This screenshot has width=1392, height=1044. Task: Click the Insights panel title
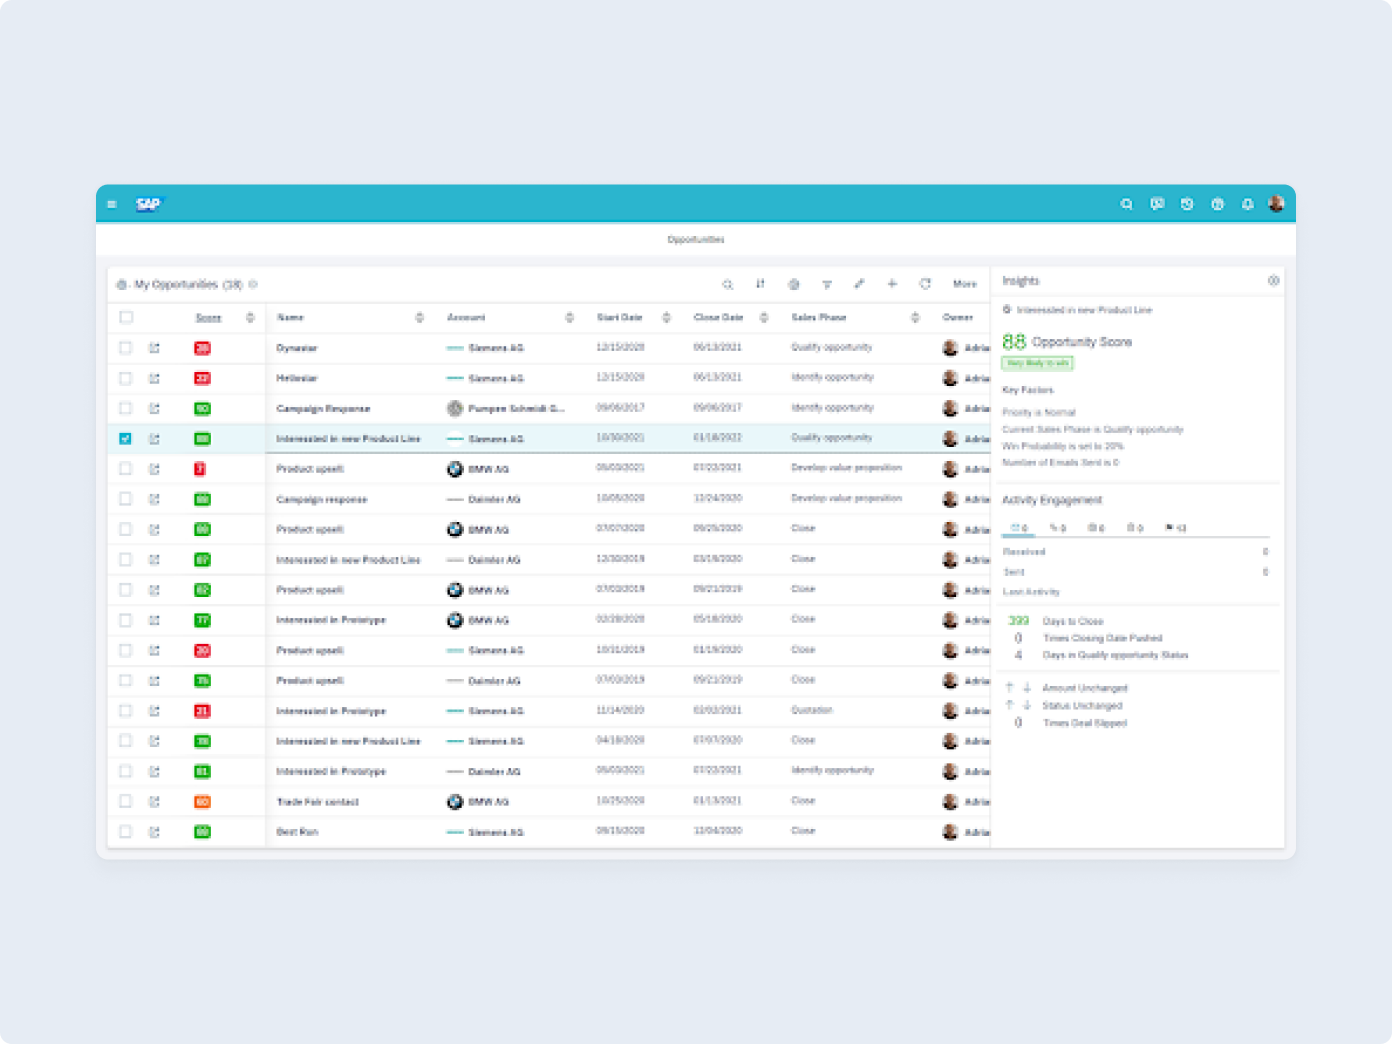point(1021,281)
